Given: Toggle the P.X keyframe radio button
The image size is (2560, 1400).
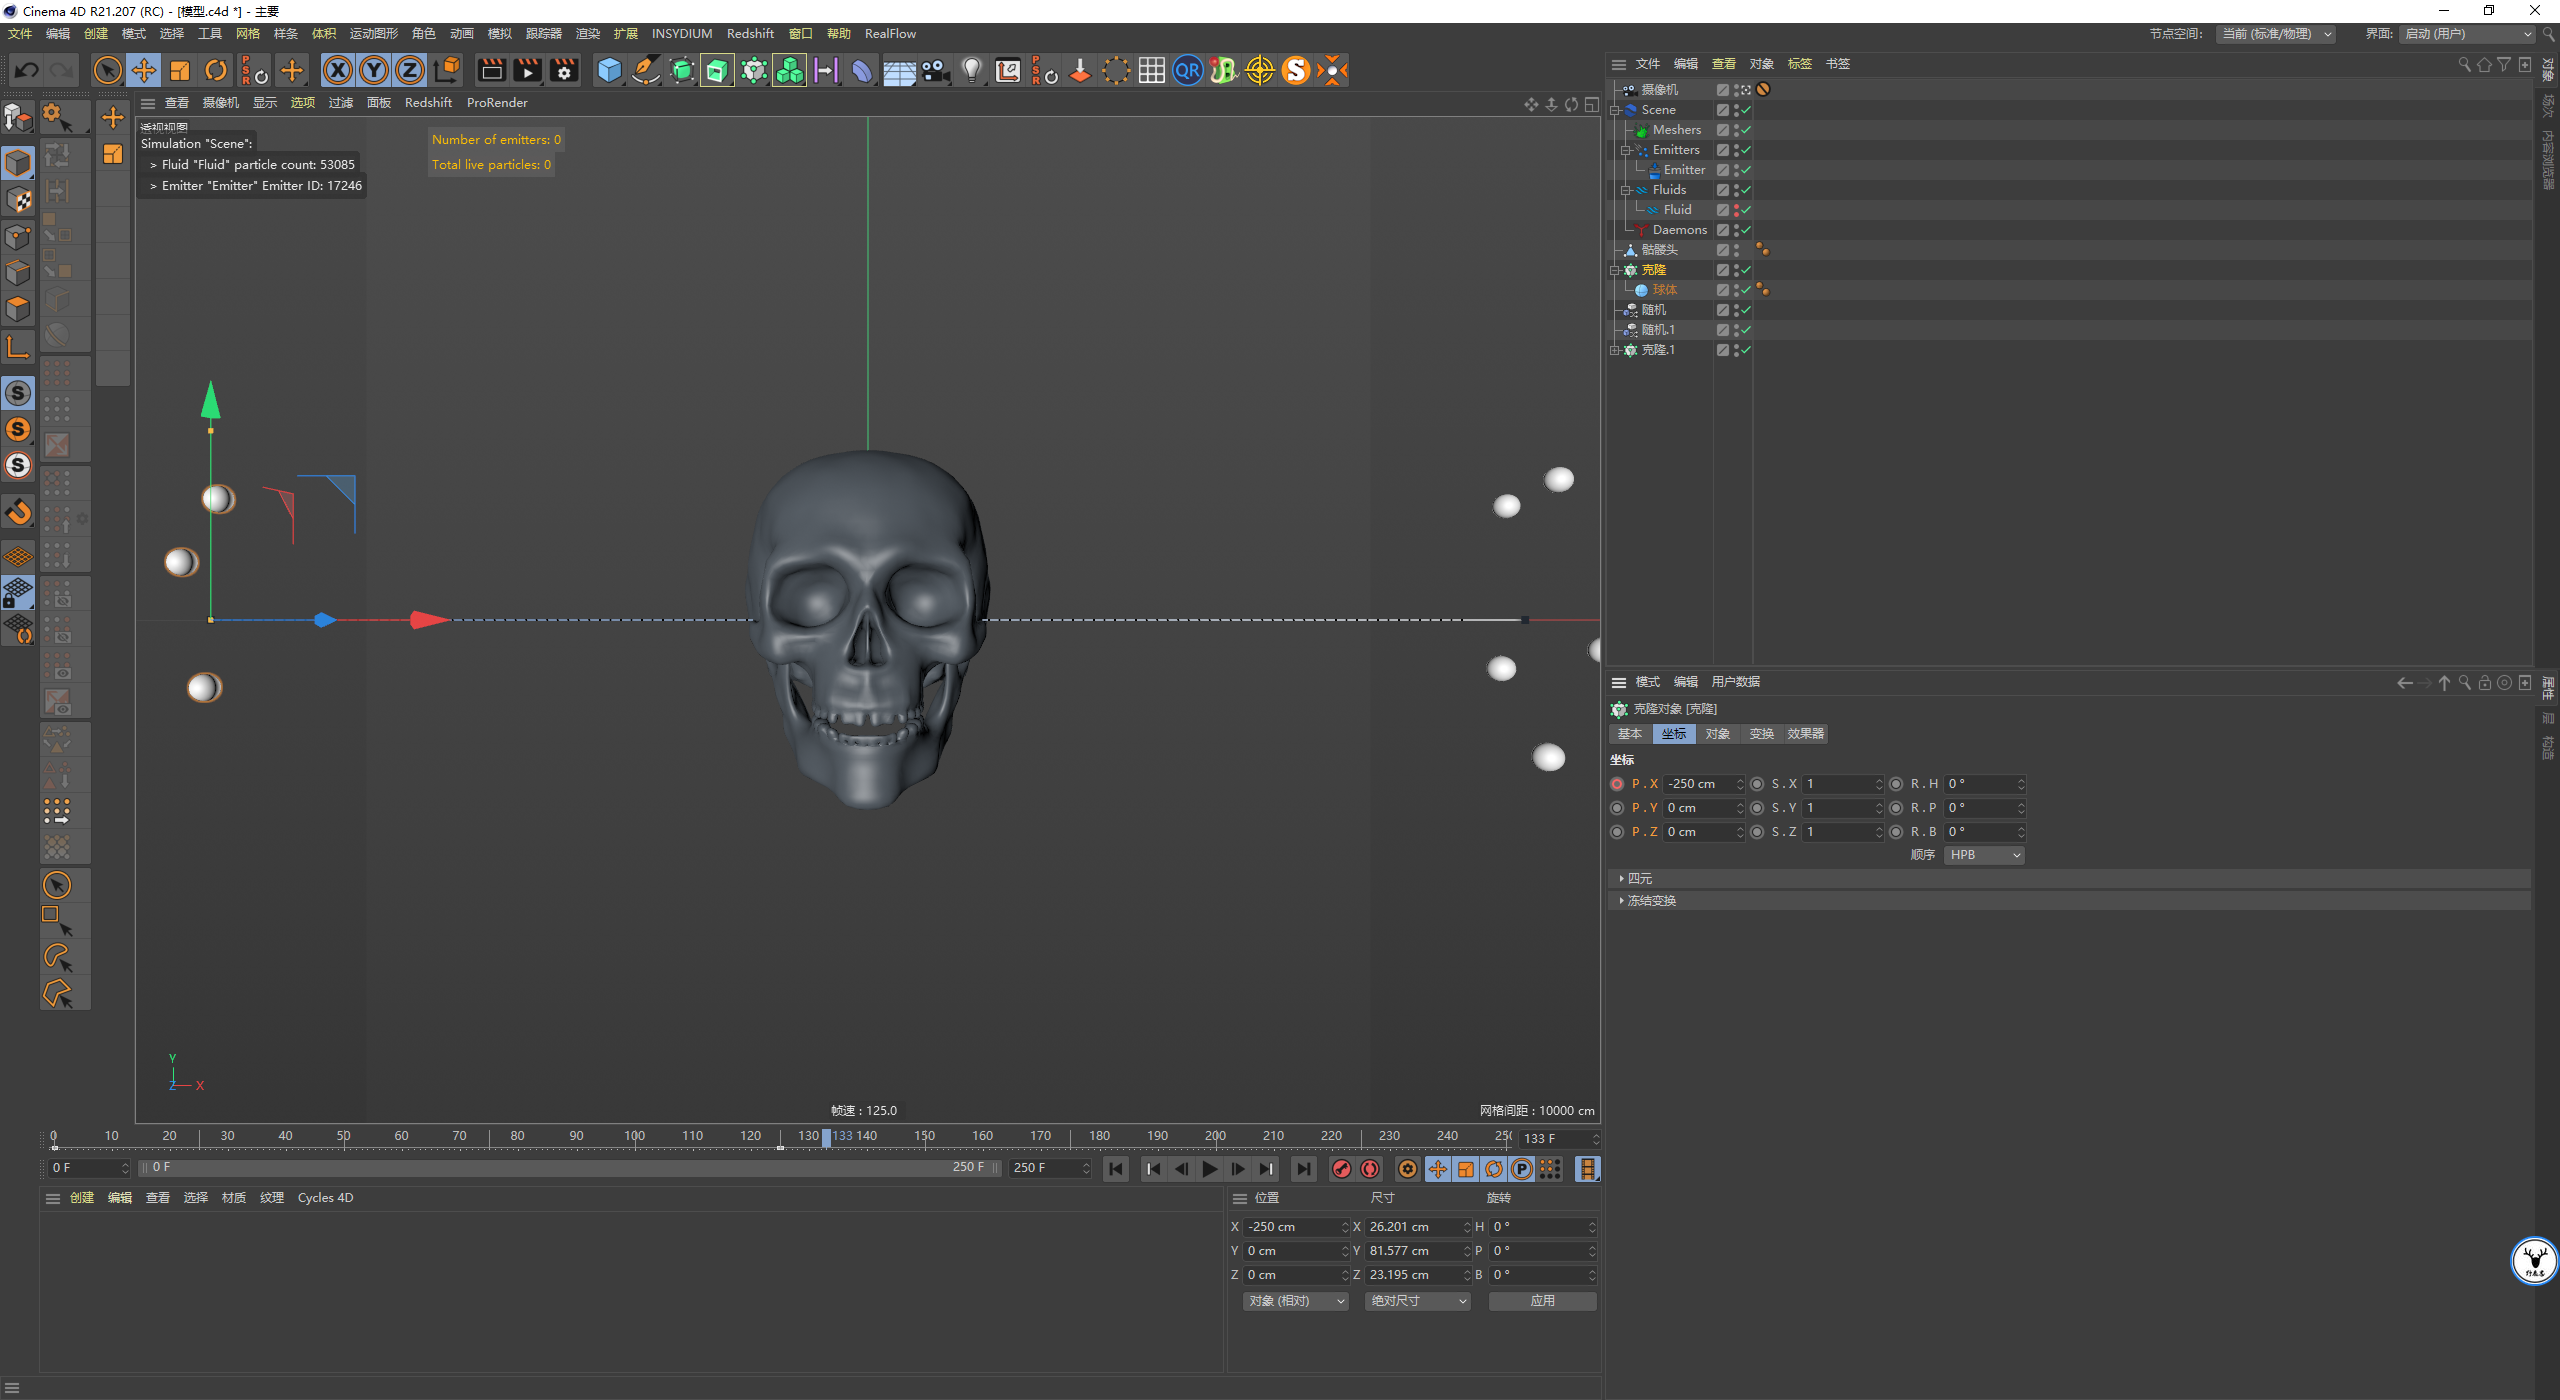Looking at the screenshot, I should click(1617, 784).
